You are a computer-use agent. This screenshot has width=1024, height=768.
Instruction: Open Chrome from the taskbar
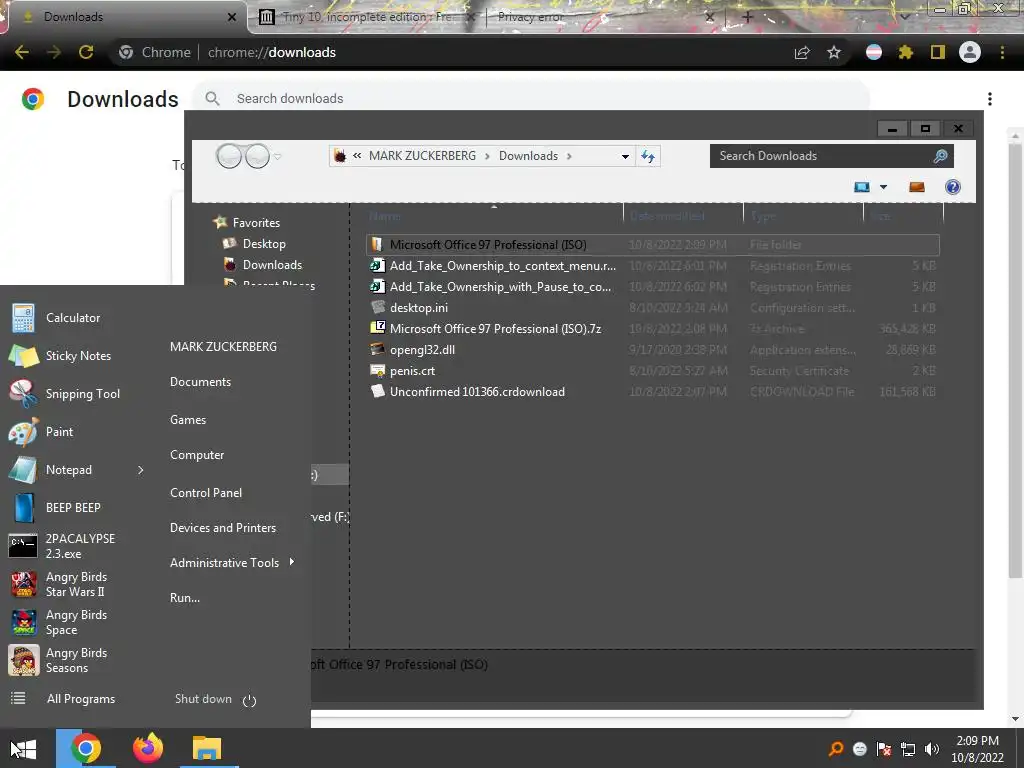pos(86,748)
